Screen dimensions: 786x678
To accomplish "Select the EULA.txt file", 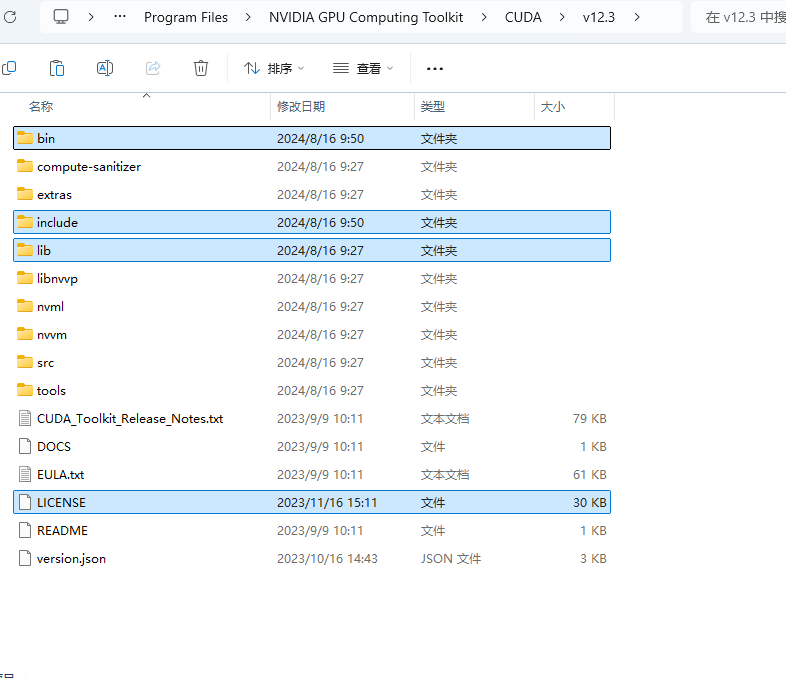I will [60, 475].
